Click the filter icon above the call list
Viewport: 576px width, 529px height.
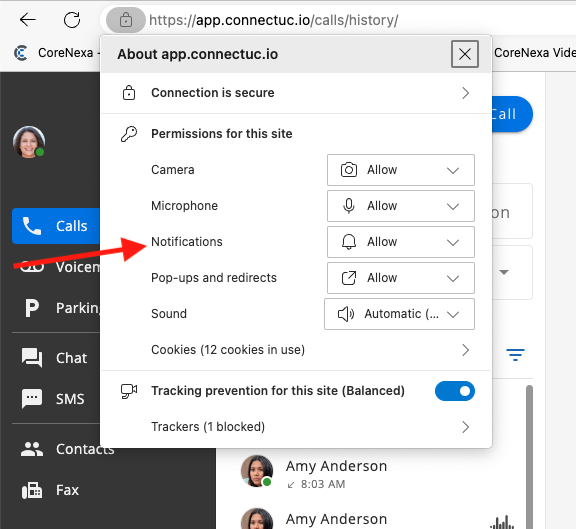pyautogui.click(x=515, y=355)
